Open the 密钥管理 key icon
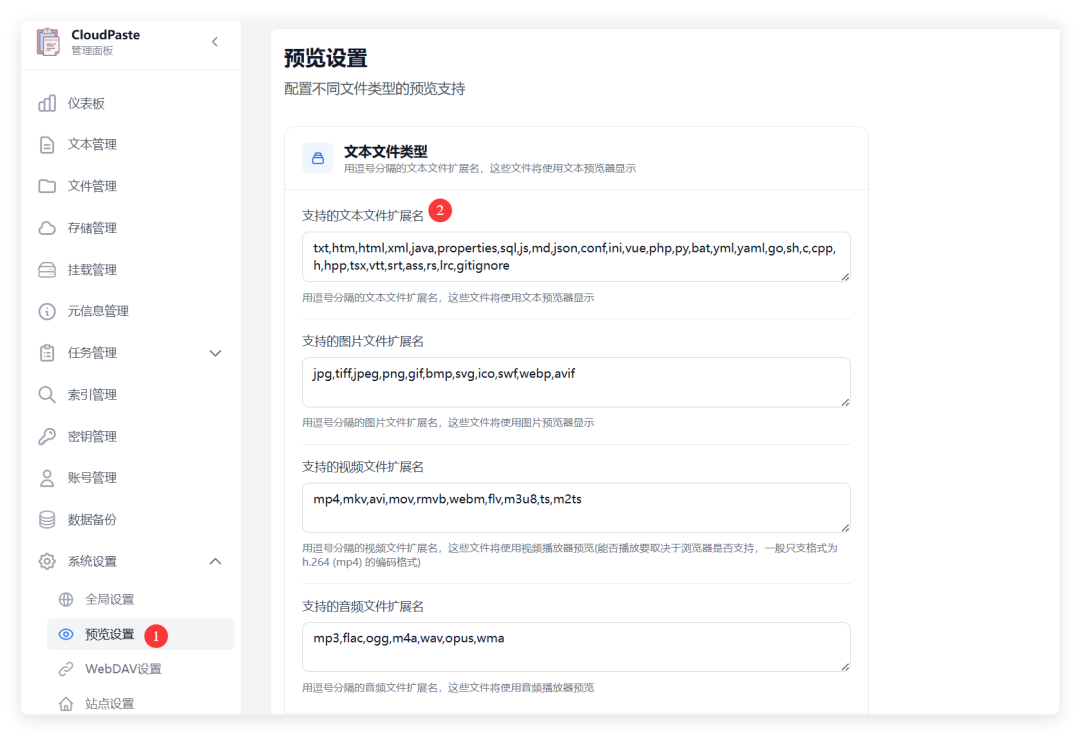The image size is (1080, 735). [x=46, y=436]
